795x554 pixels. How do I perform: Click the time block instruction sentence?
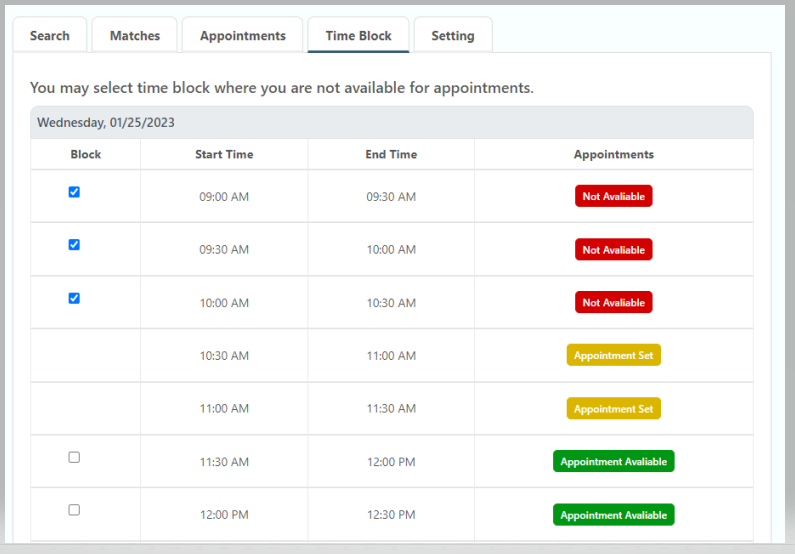click(x=281, y=88)
